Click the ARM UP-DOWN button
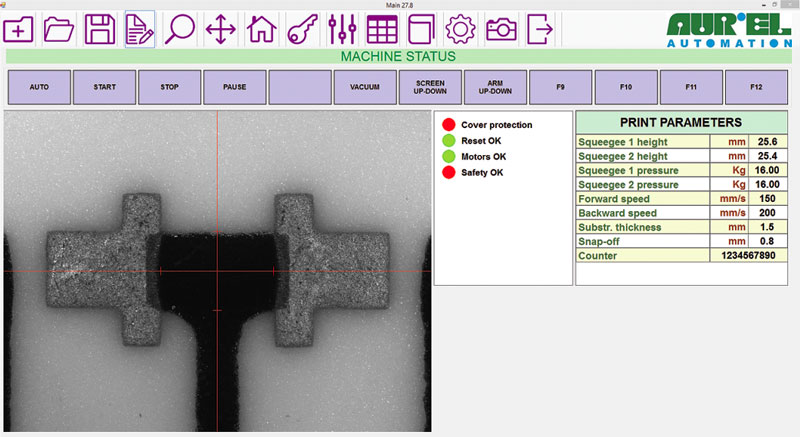 click(x=495, y=87)
